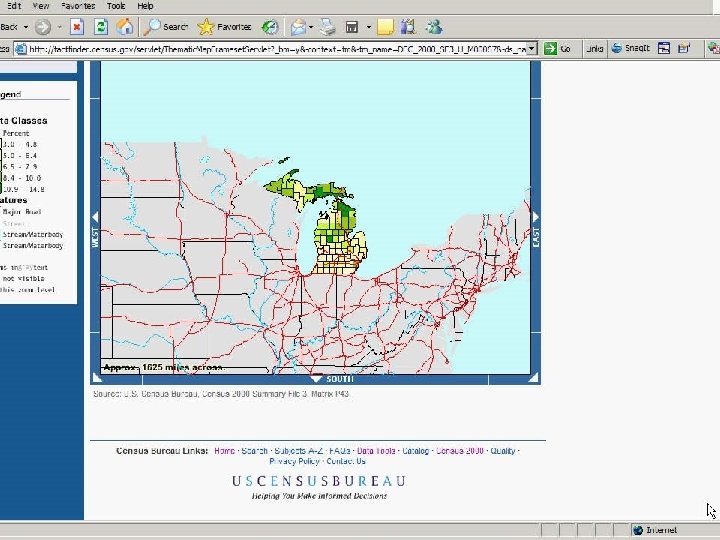Open the Quality link
720x540 pixels.
503,451
